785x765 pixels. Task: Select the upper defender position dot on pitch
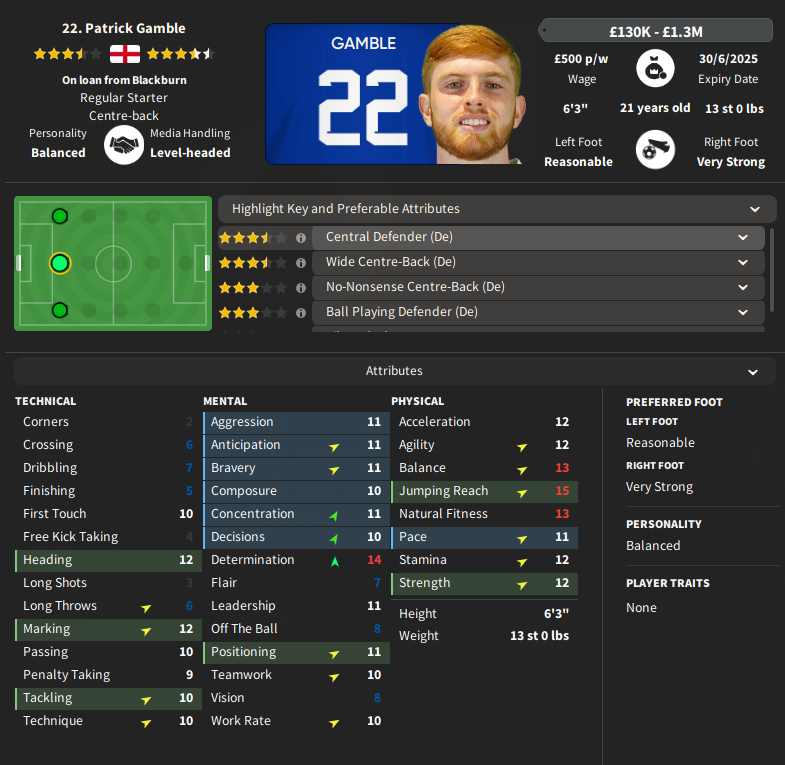point(60,216)
